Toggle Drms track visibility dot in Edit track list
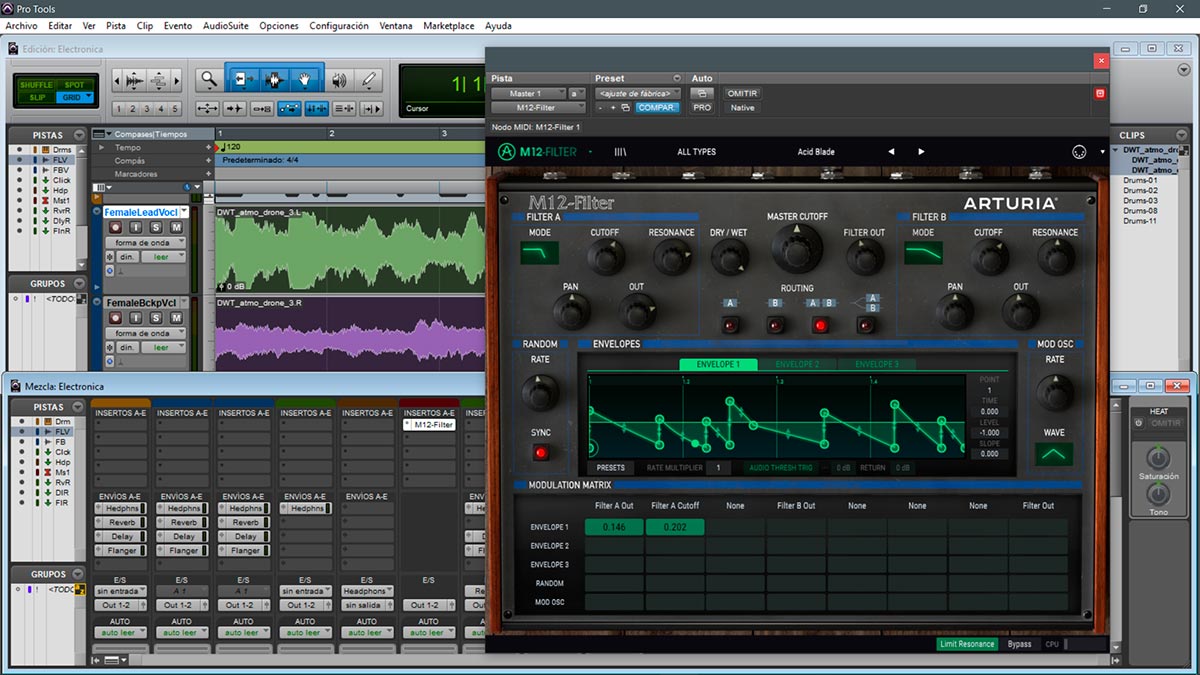Viewport: 1200px width, 675px height. (x=18, y=150)
